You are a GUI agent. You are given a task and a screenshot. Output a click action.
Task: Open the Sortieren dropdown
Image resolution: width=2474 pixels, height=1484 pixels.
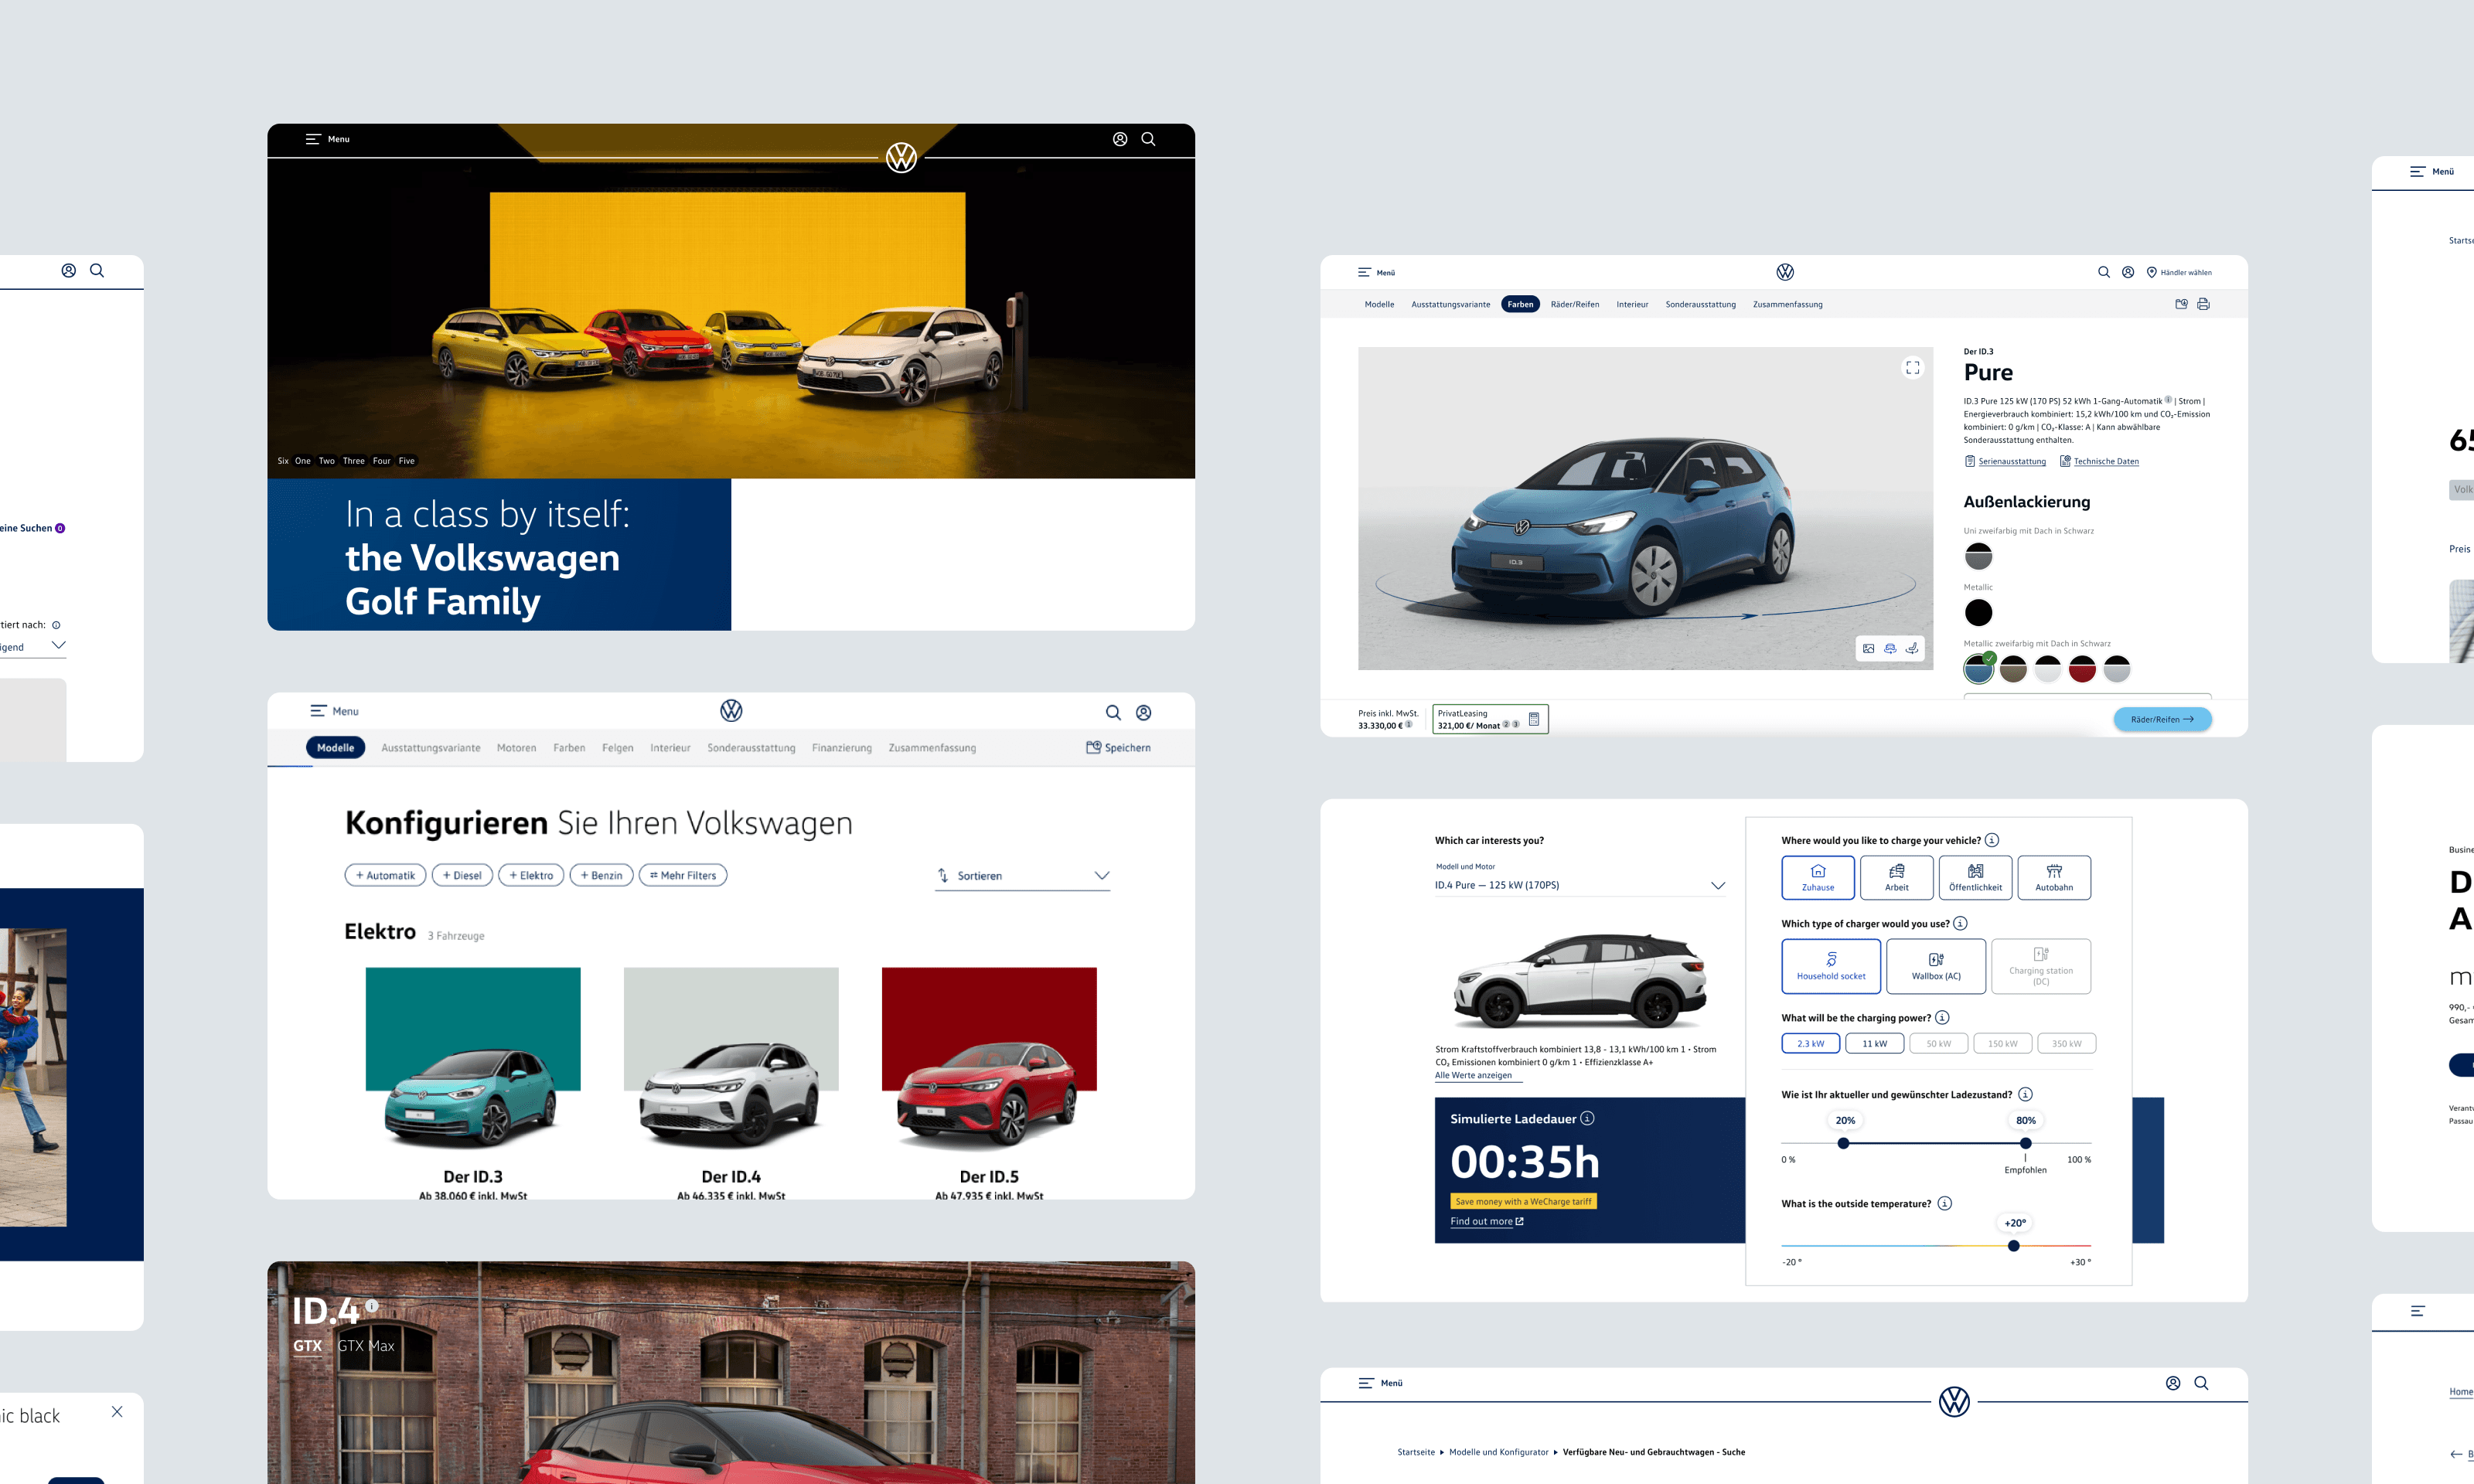[x=1022, y=875]
